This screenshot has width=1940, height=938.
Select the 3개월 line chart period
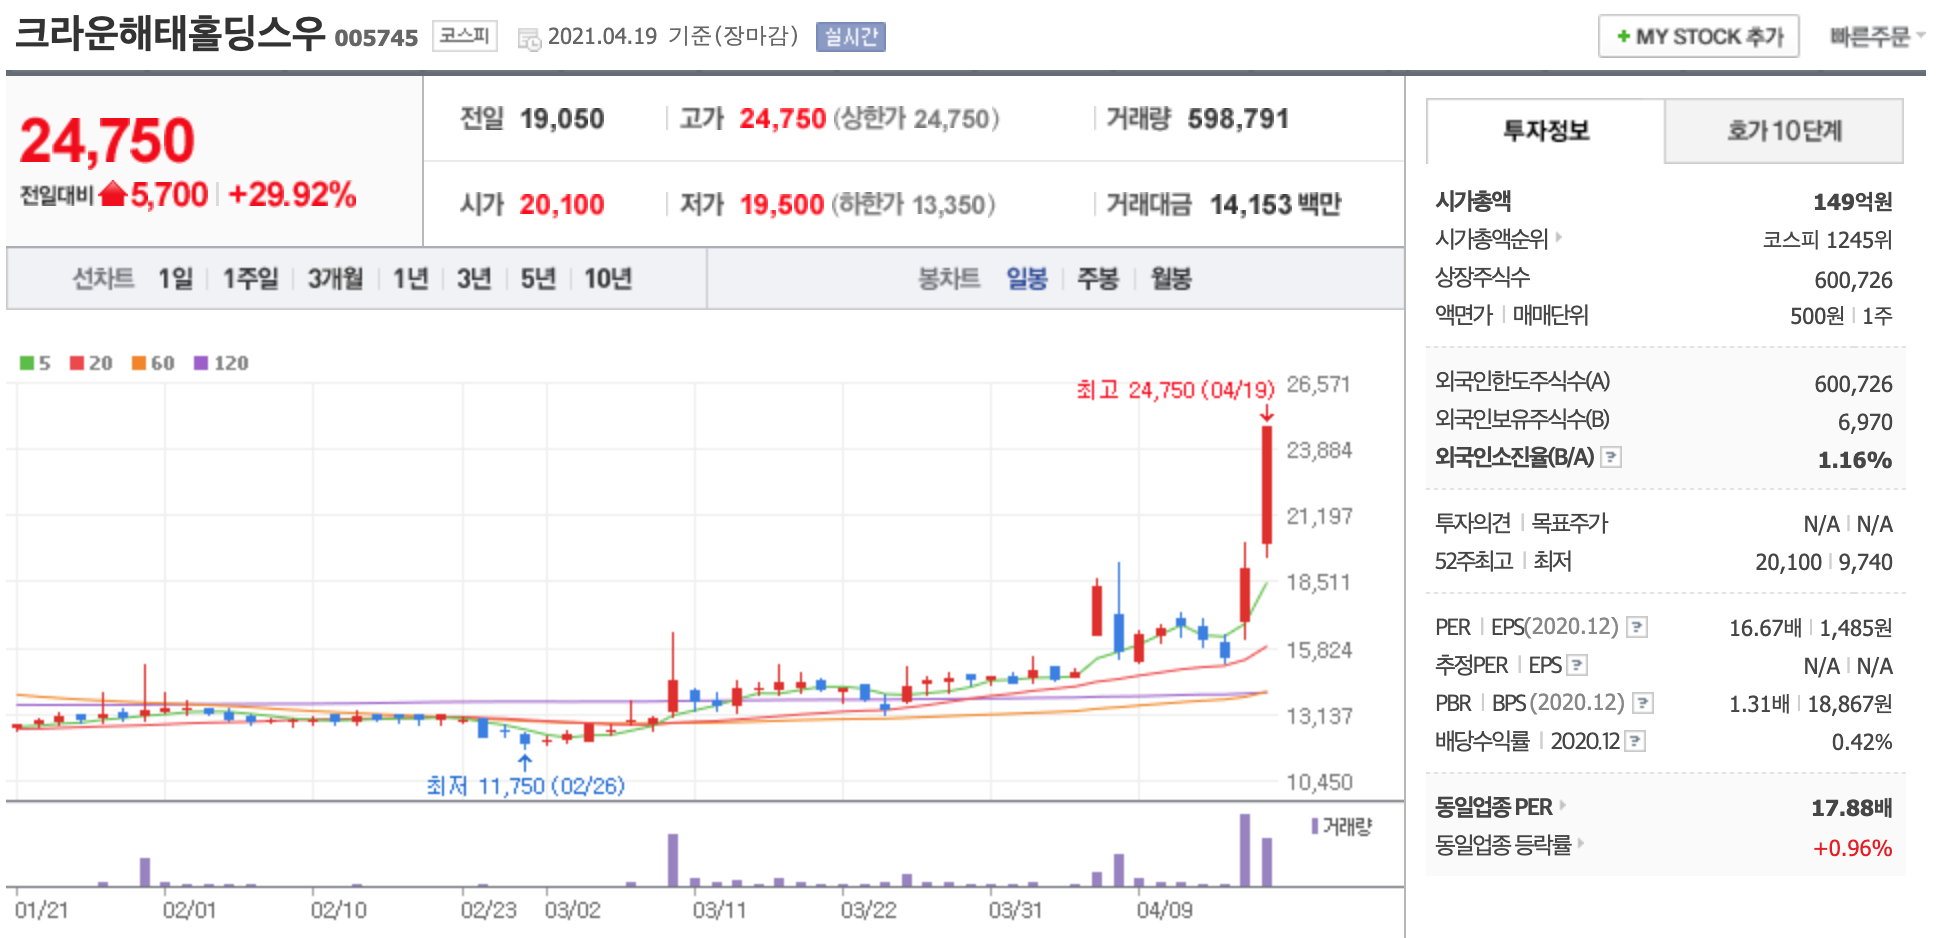click(335, 278)
